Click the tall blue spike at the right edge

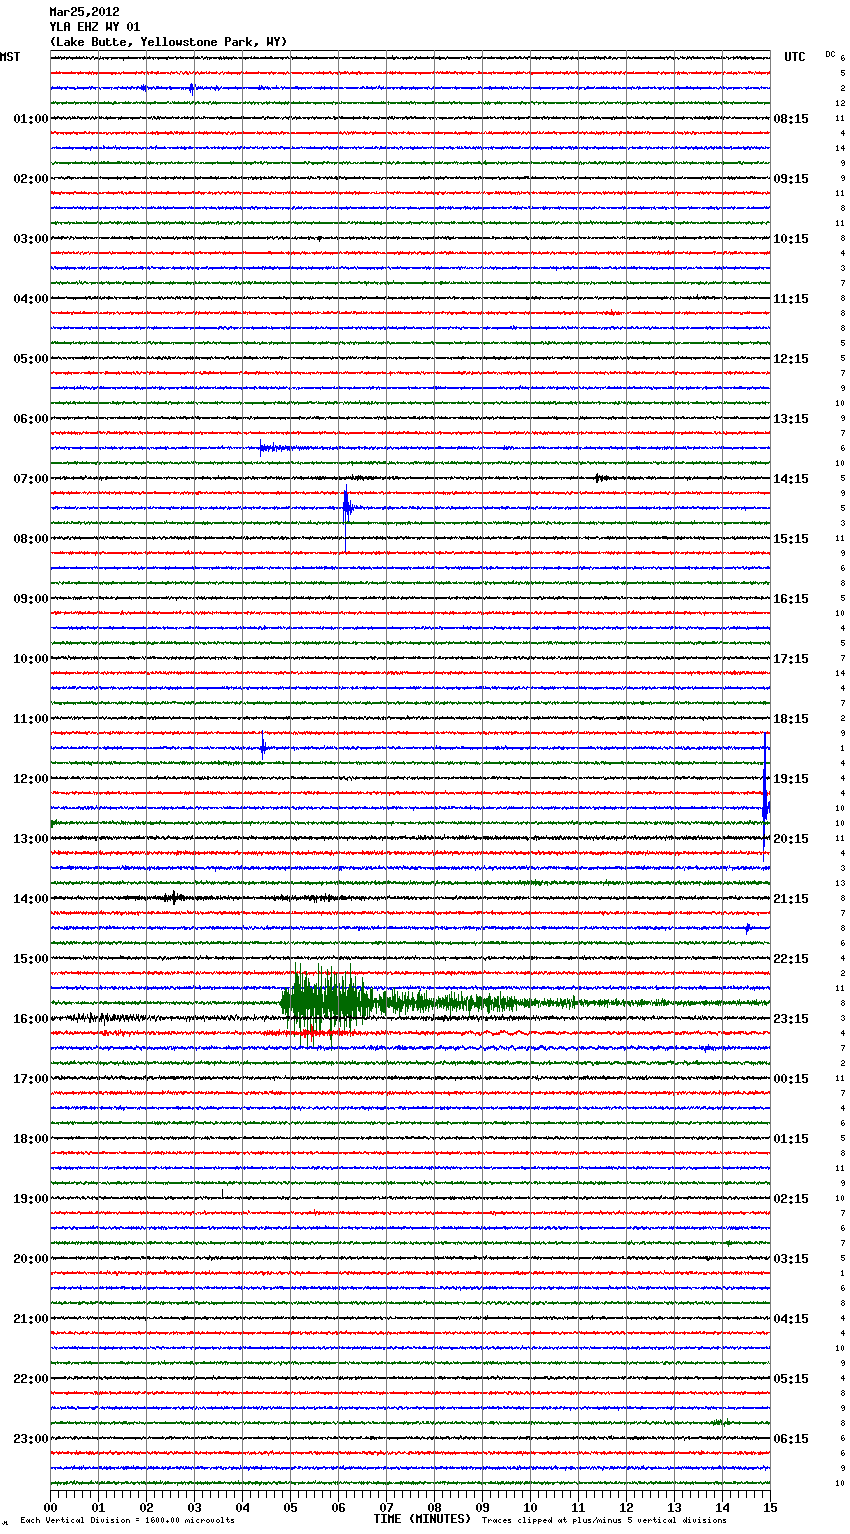coord(765,795)
